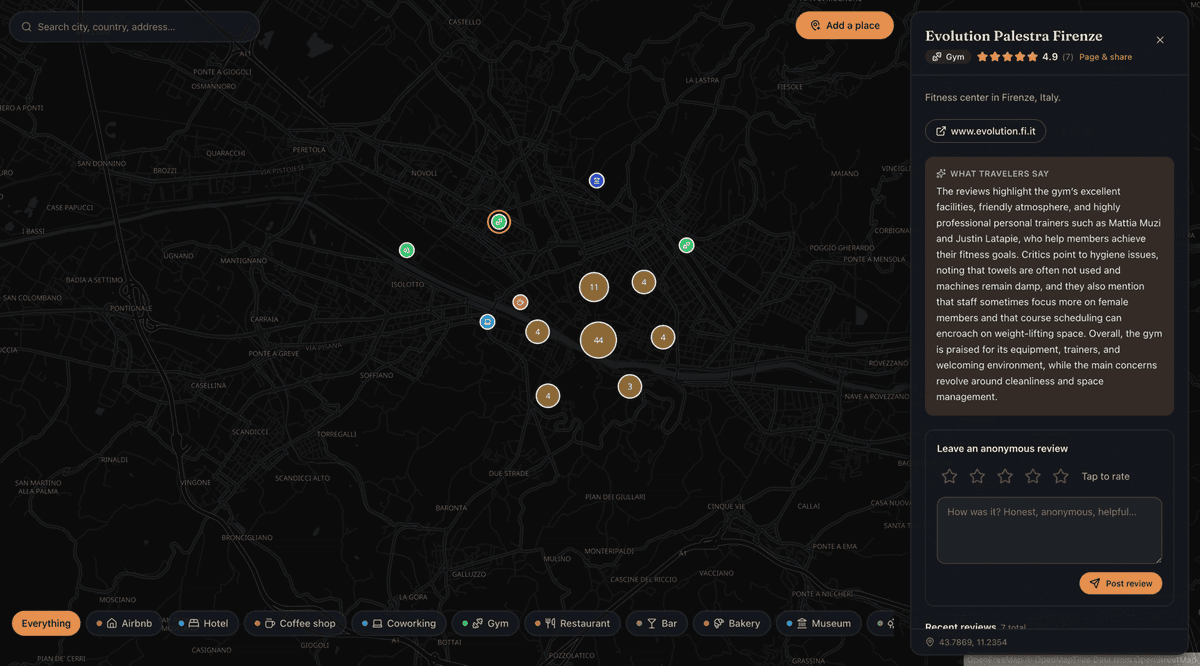Click the 4.9 rating value
1200x666 pixels.
1050,57
